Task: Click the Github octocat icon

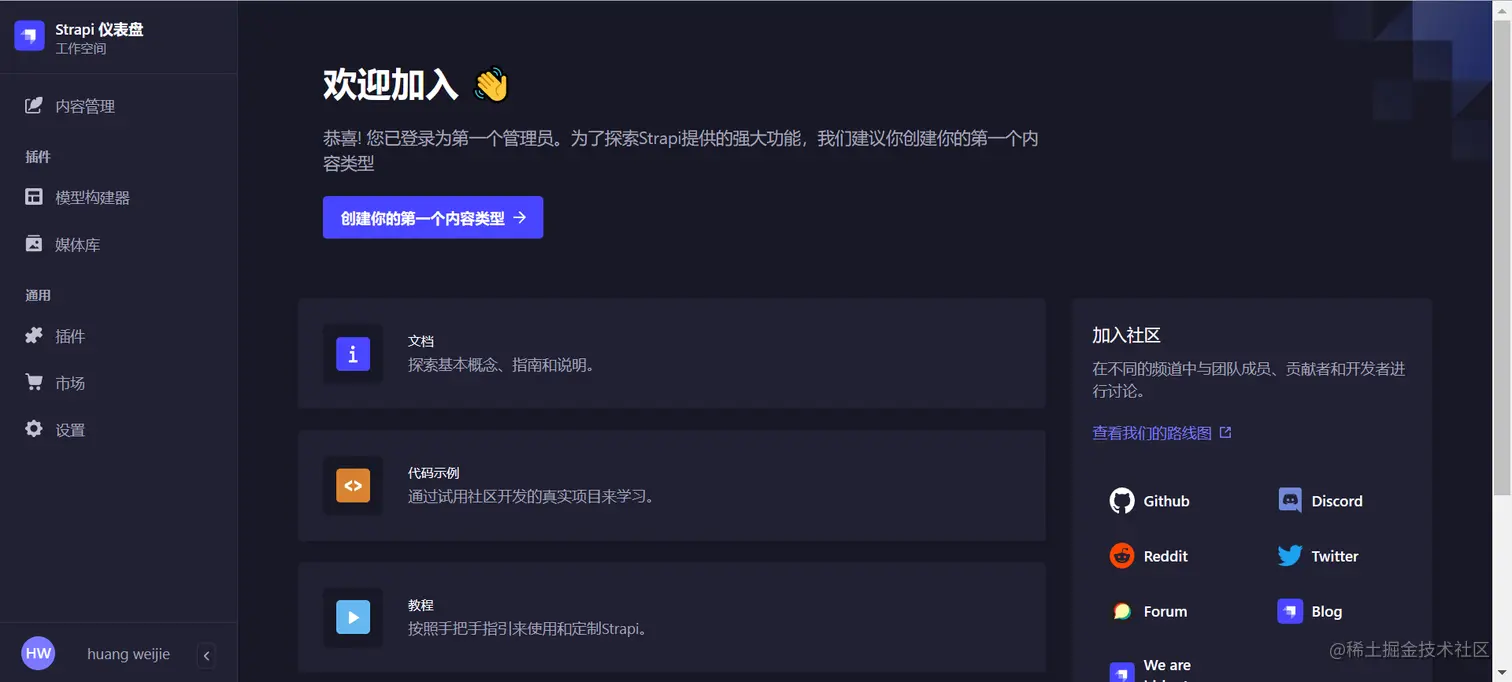Action: (x=1122, y=501)
